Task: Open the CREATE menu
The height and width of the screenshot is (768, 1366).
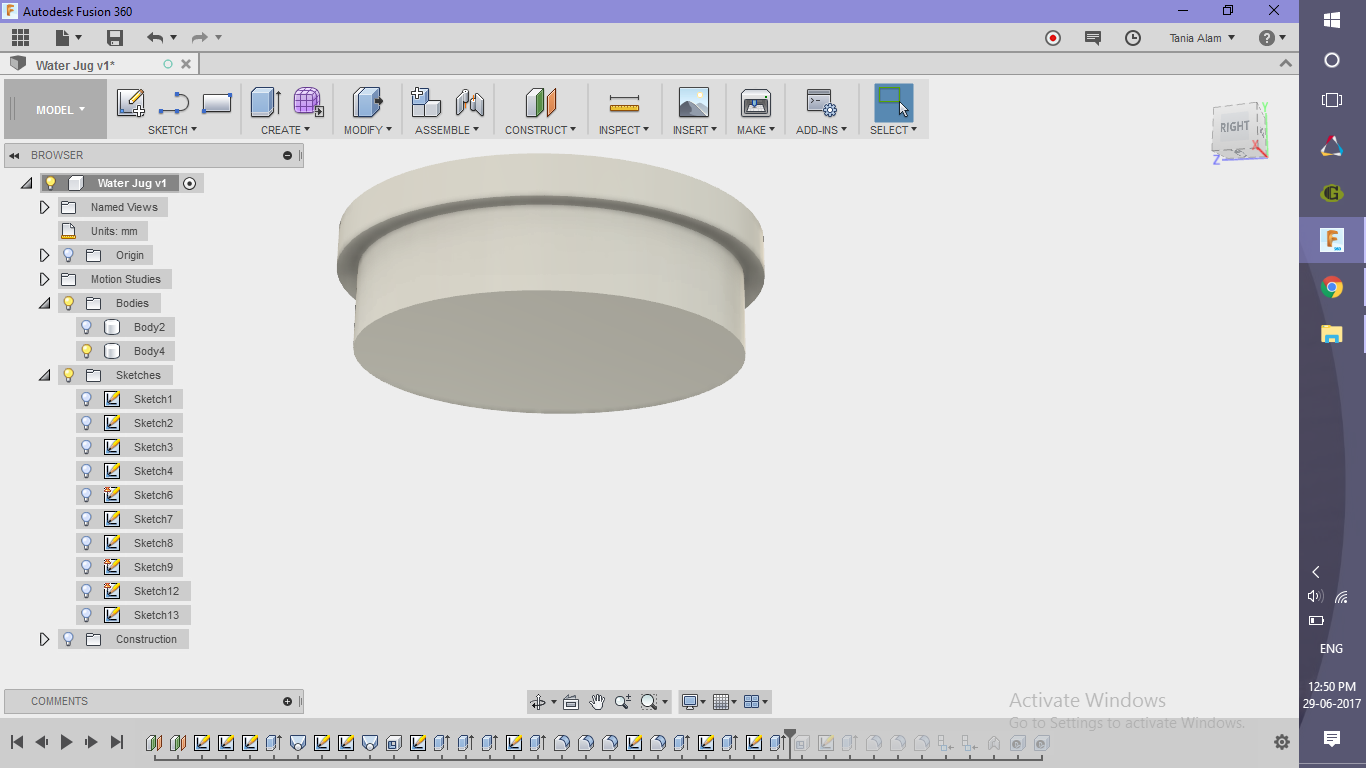Action: pyautogui.click(x=285, y=130)
